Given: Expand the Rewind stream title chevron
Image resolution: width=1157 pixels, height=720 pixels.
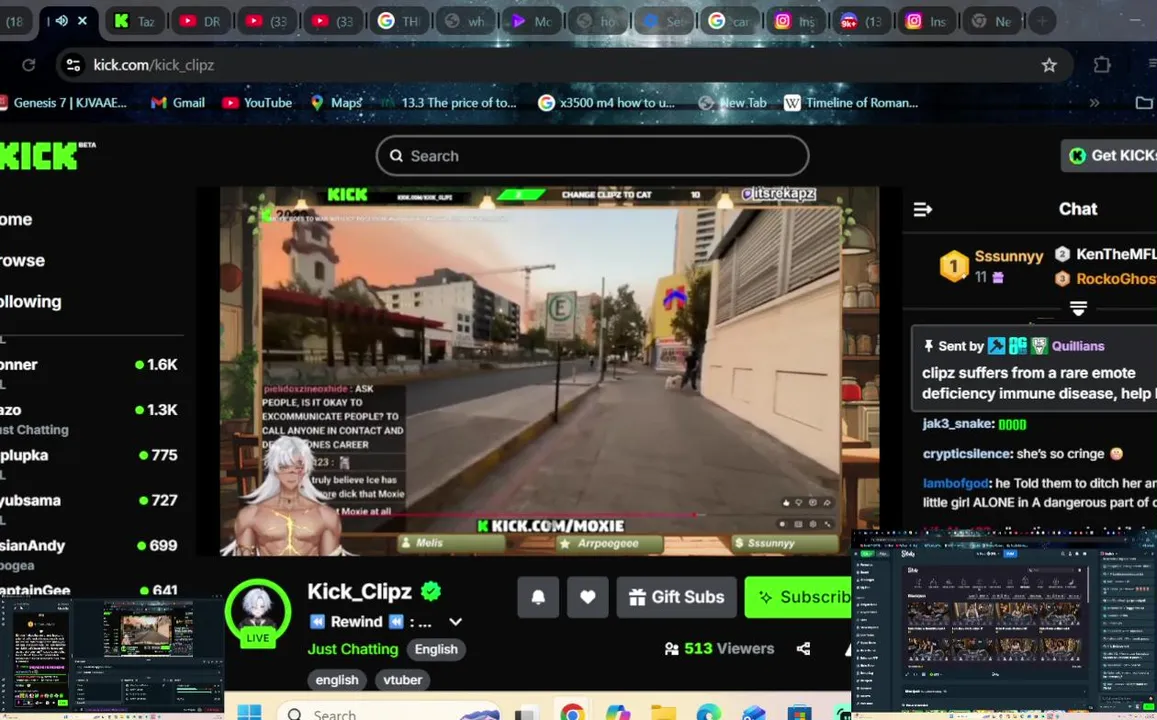Looking at the screenshot, I should 455,622.
